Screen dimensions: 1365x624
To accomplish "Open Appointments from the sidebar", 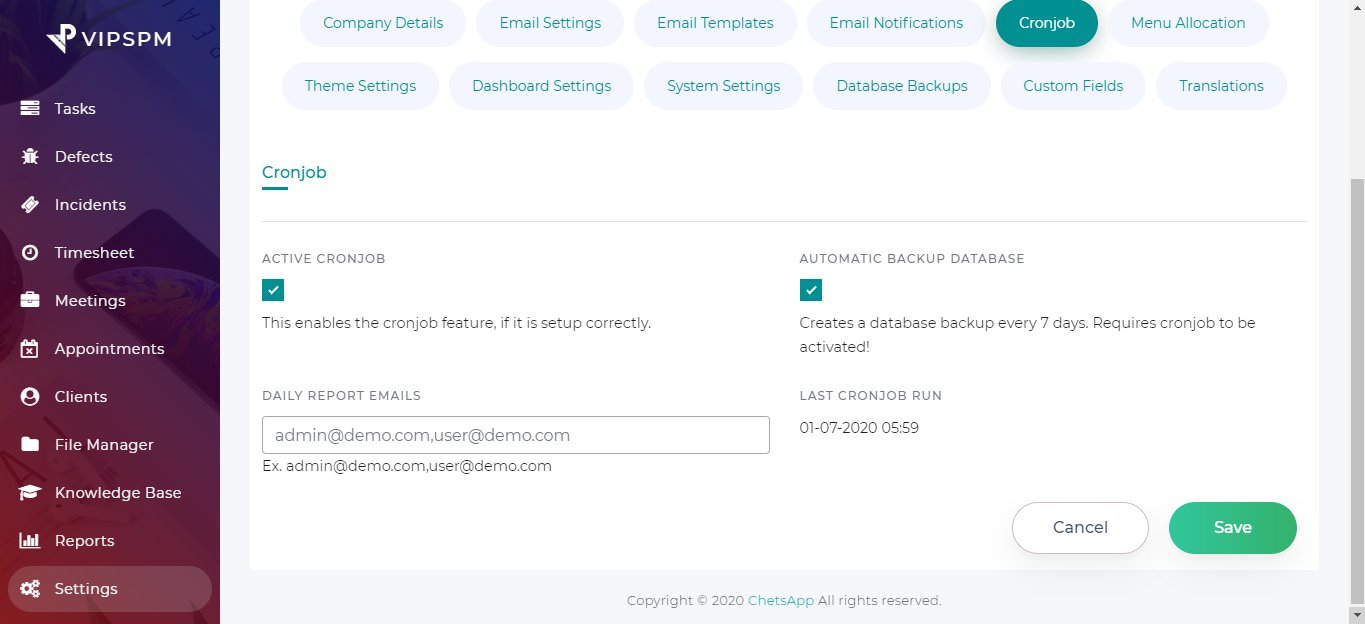I will click(x=30, y=348).
